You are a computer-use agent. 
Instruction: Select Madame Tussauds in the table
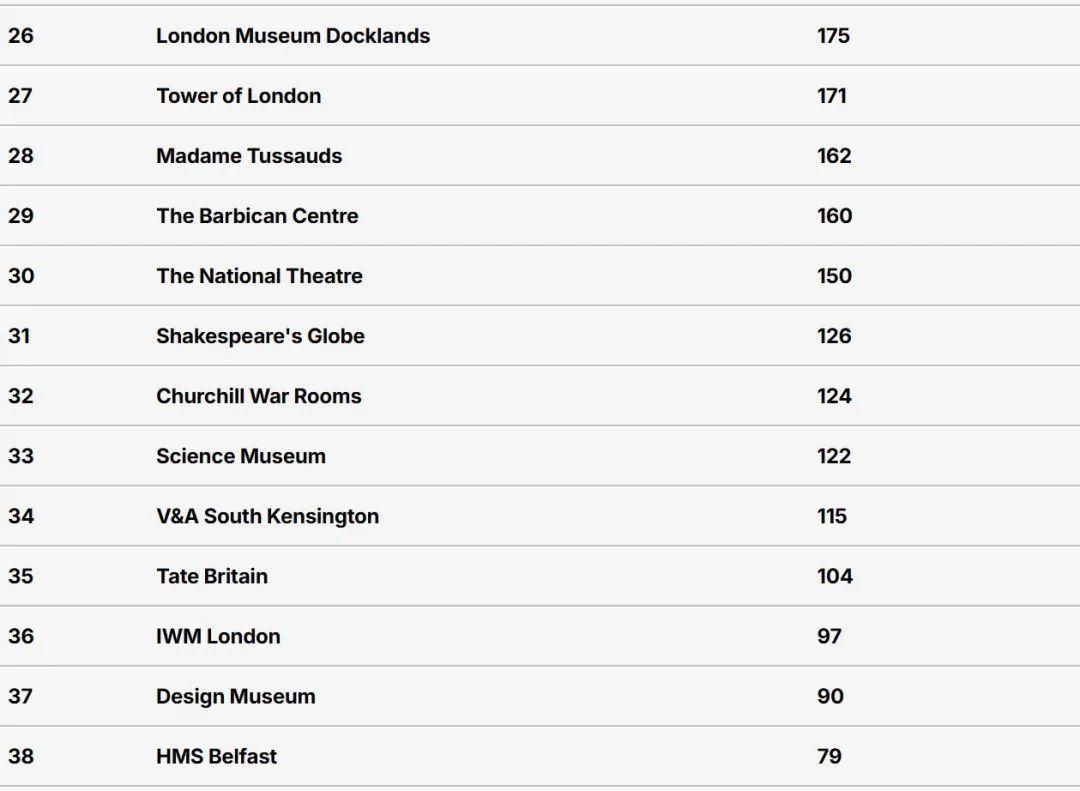[249, 156]
